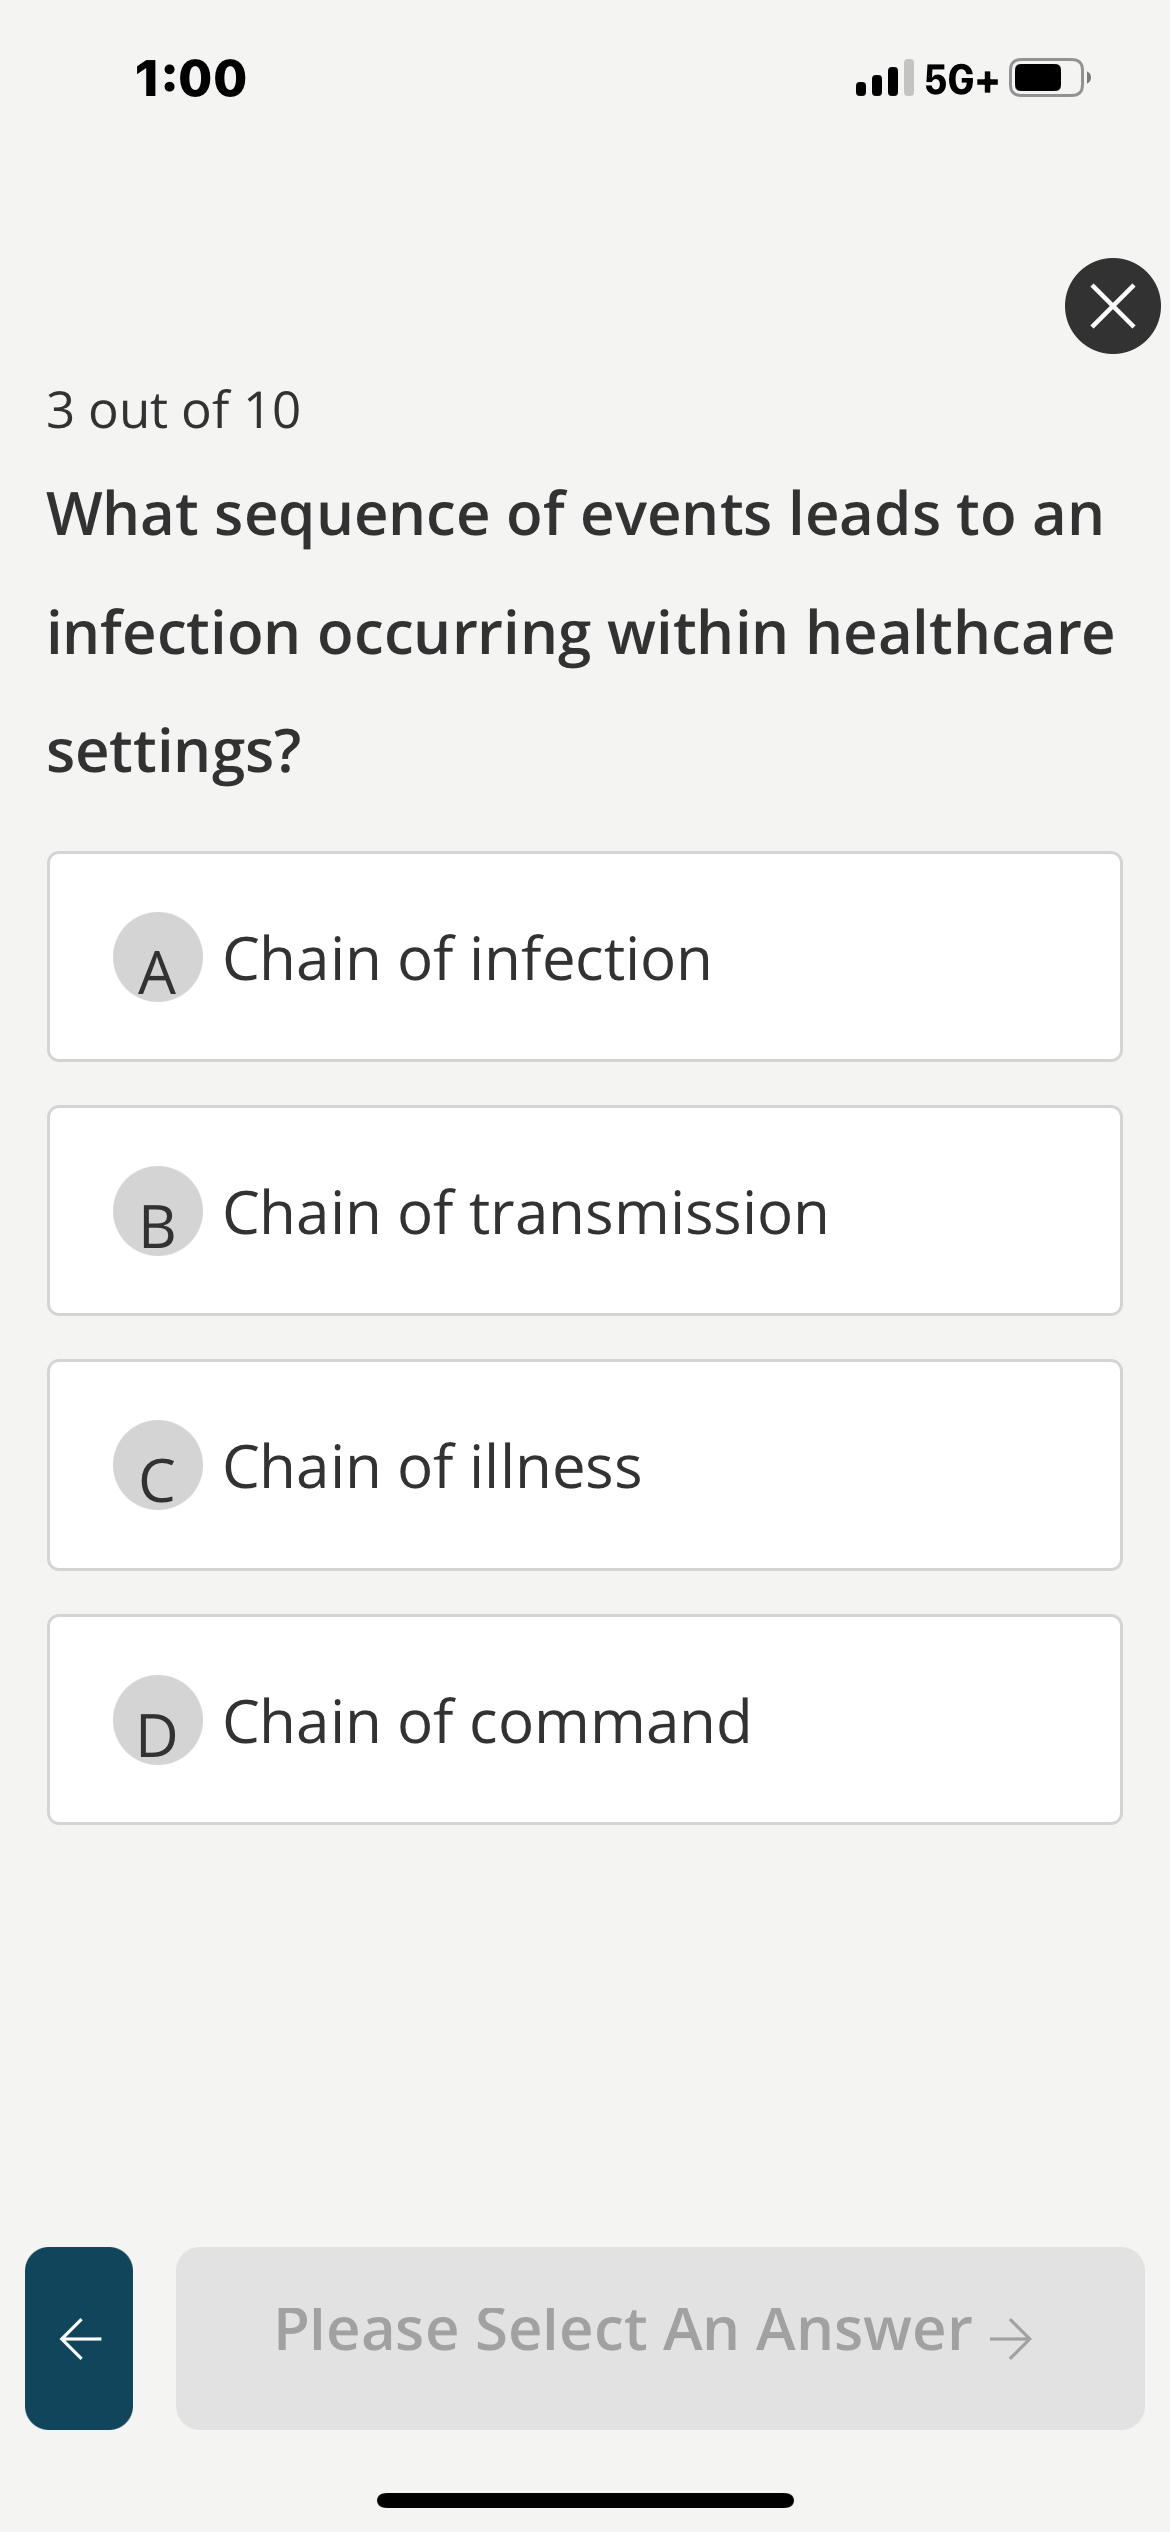Viewport: 1170px width, 2532px height.
Task: Select the 'Chain of infection' answer
Action: click(x=585, y=955)
